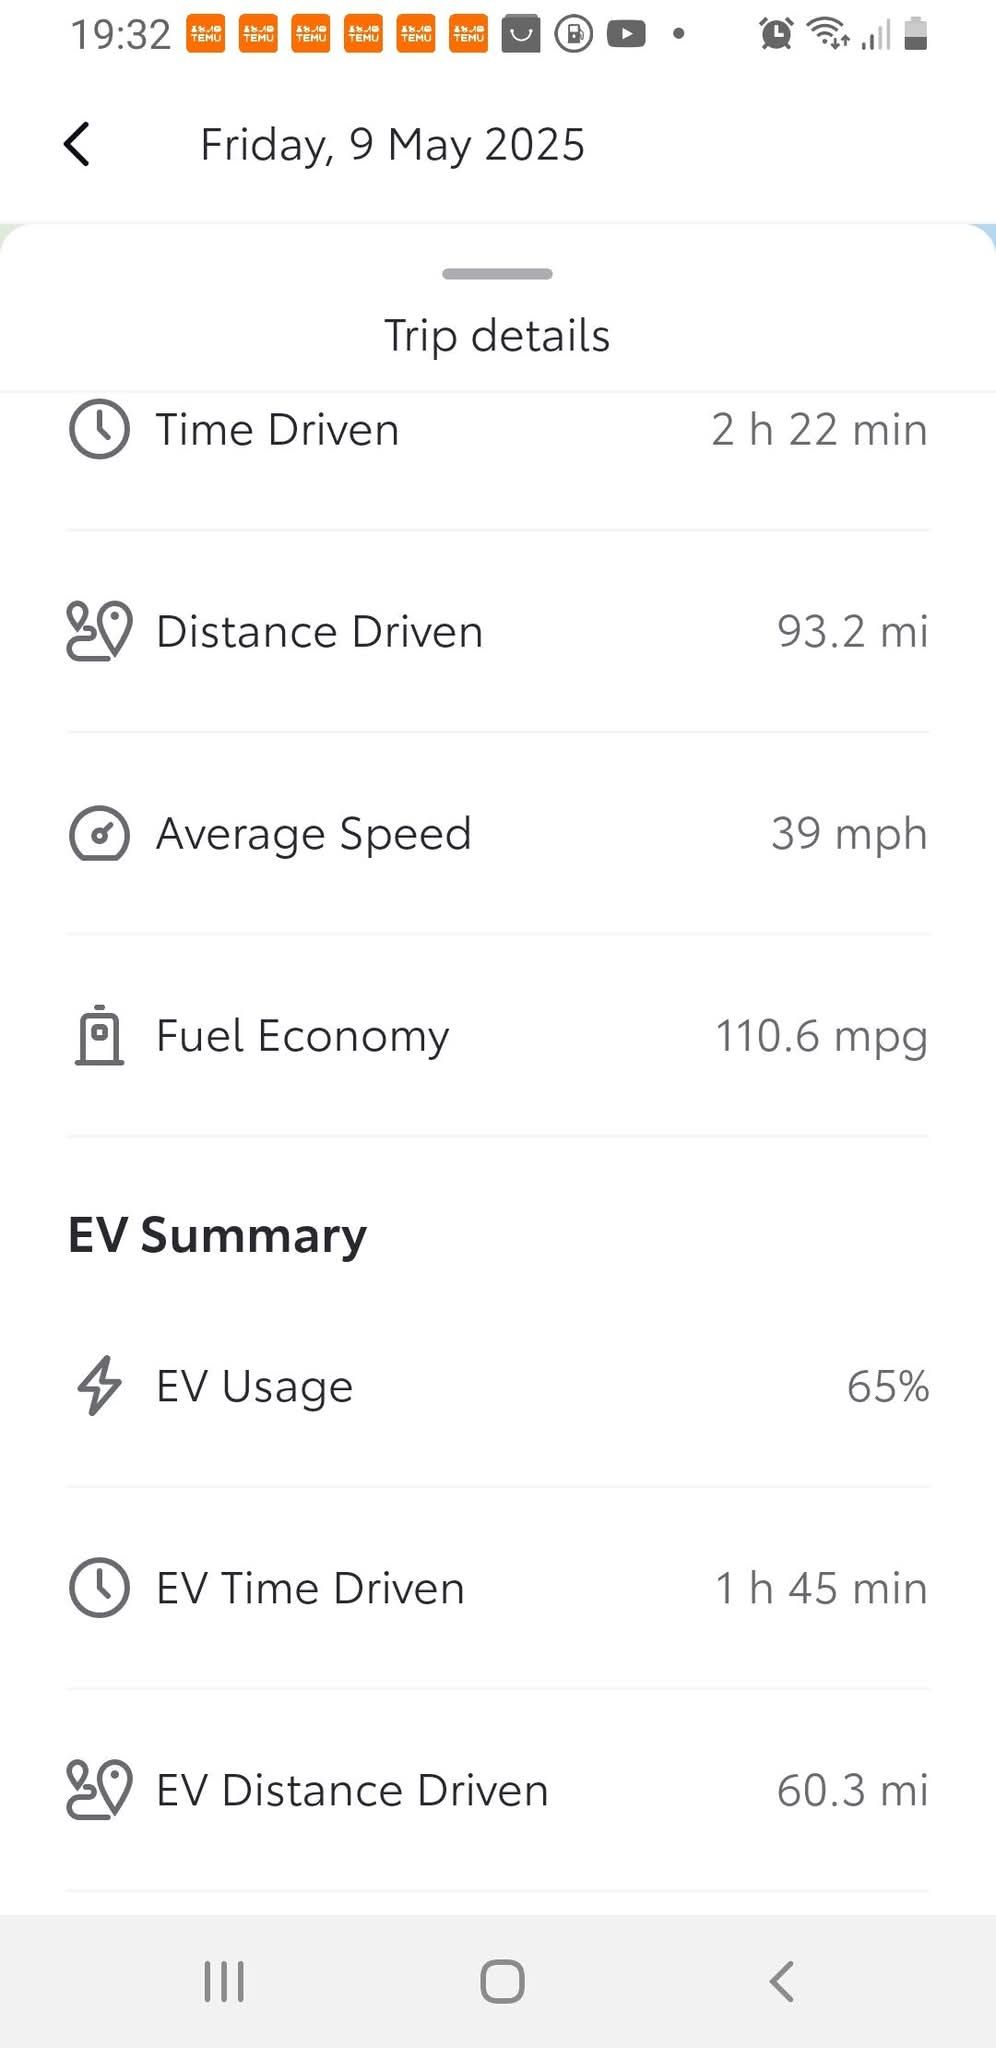Select the EV Usage 65% value
Image resolution: width=996 pixels, height=2048 pixels.
(887, 1387)
